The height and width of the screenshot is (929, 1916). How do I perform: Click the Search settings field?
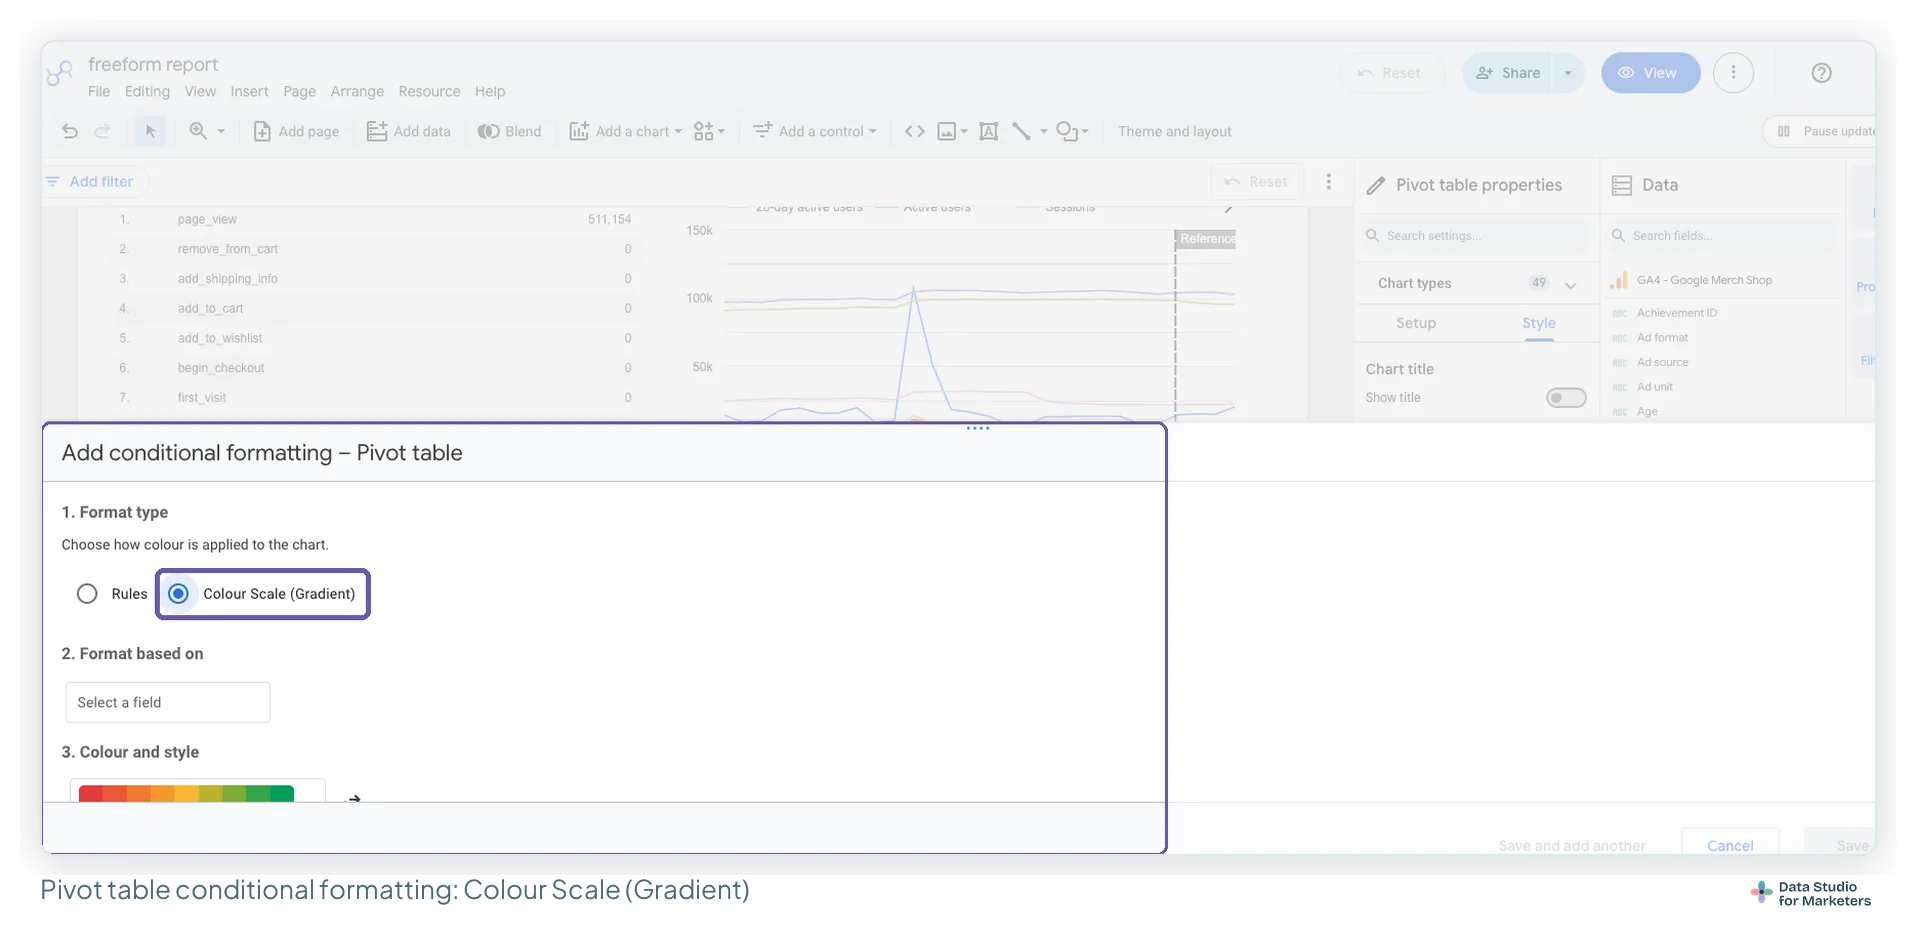coord(1476,236)
